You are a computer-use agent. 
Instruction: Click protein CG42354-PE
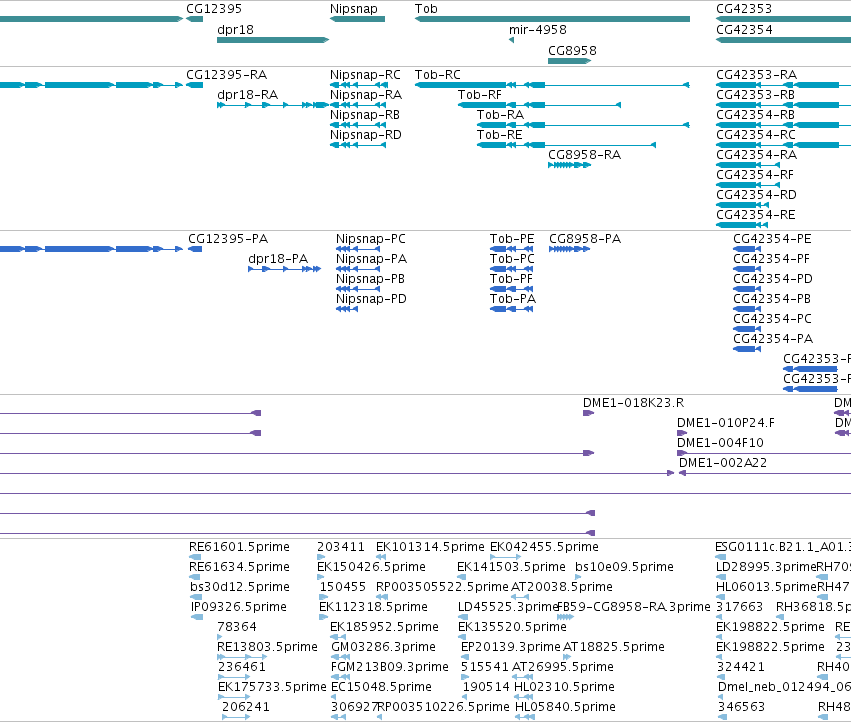[747, 249]
